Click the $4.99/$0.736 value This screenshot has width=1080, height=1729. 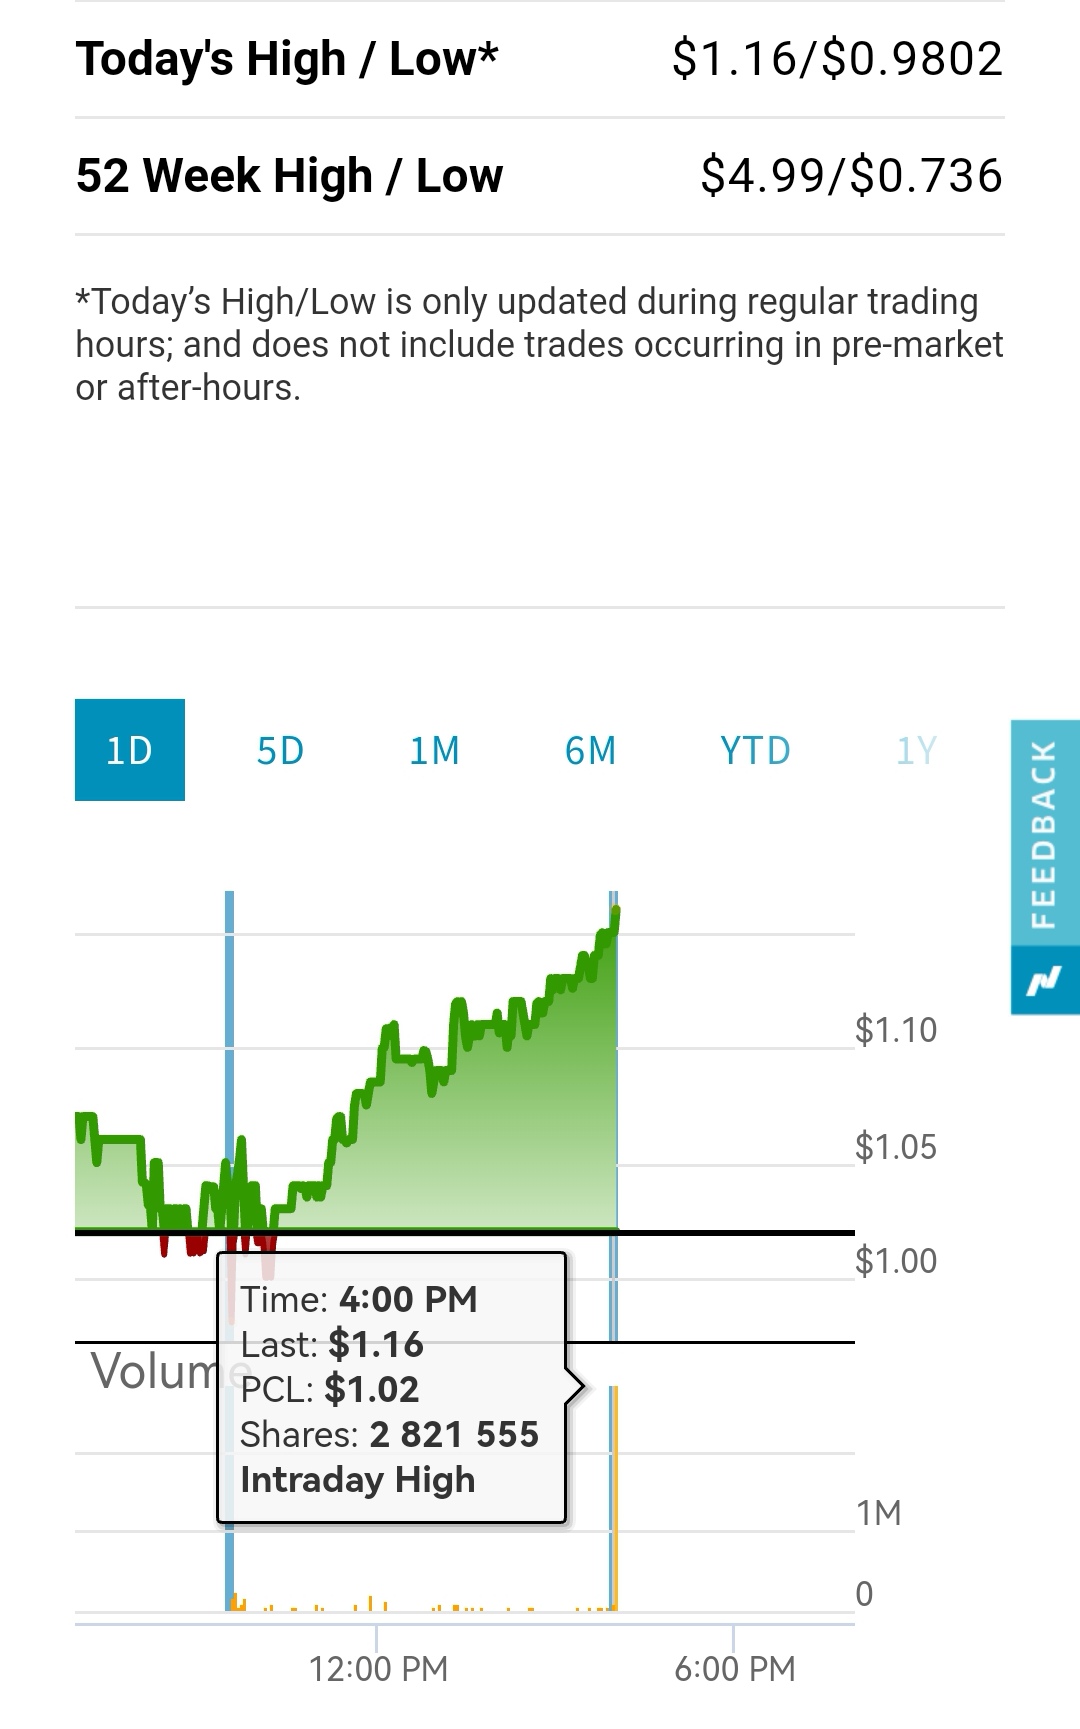[851, 176]
